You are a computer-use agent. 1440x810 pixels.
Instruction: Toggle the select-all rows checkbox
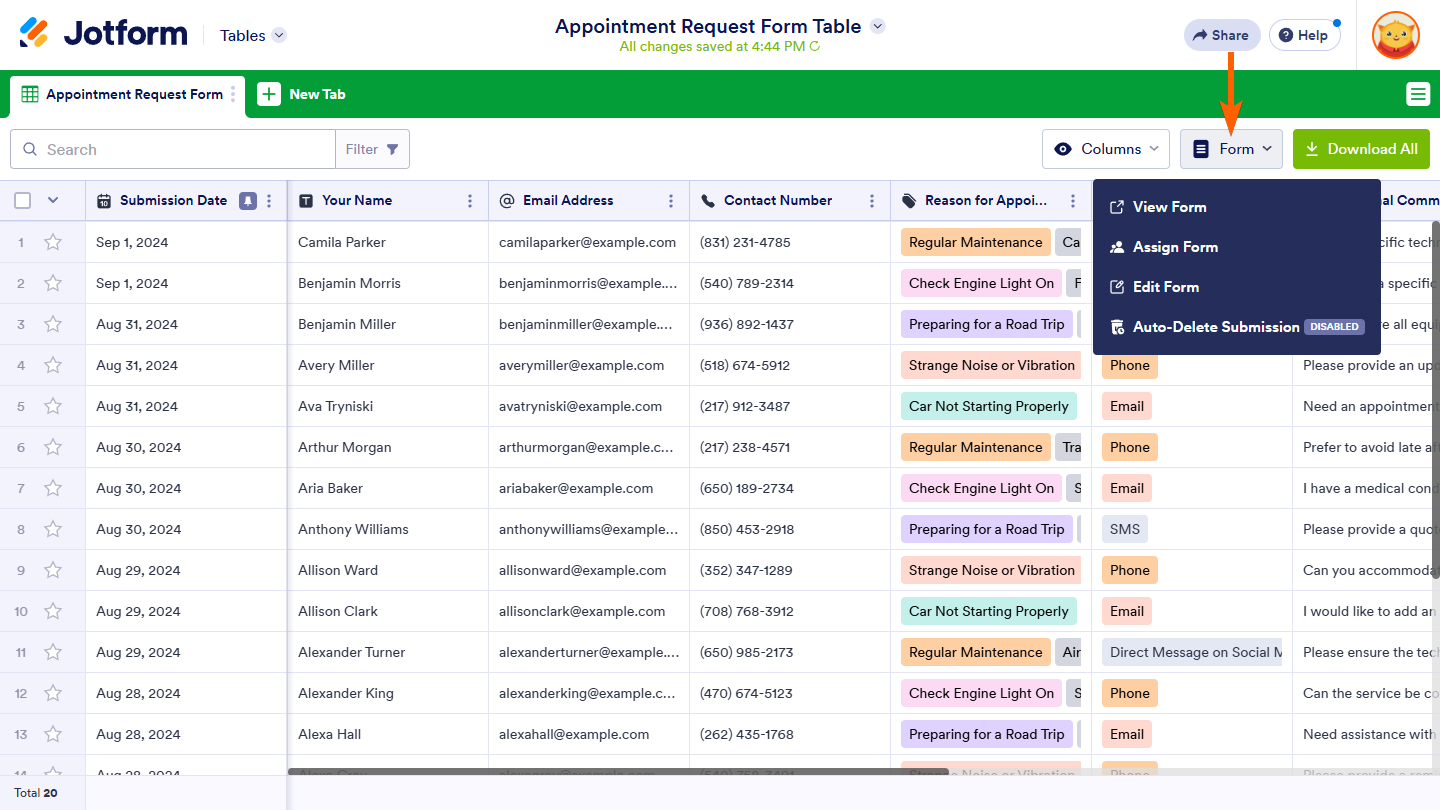pyautogui.click(x=22, y=201)
